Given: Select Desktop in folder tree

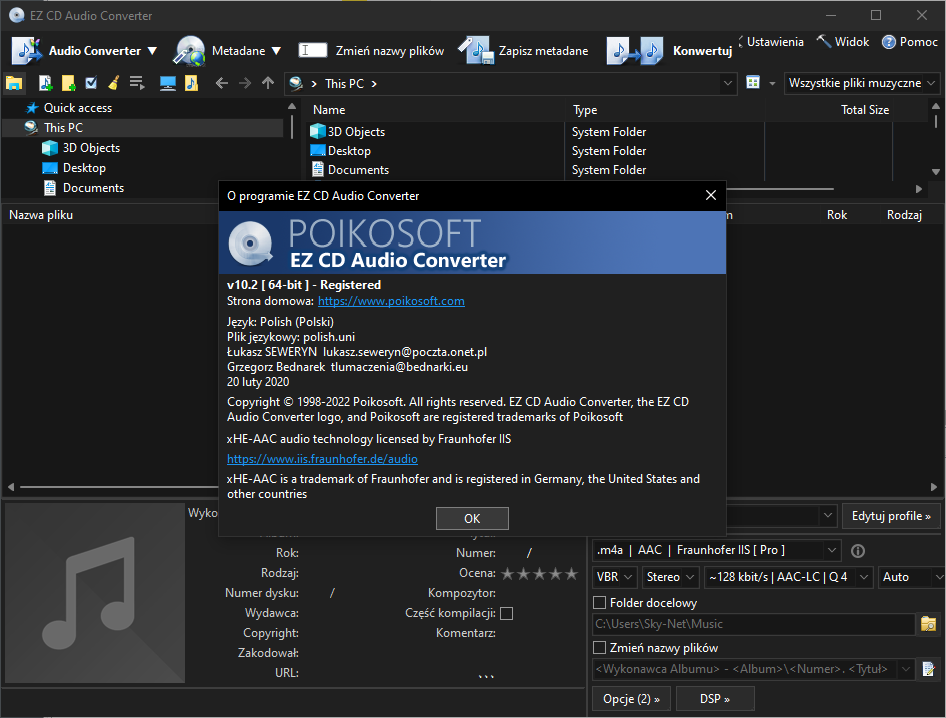Looking at the screenshot, I should pyautogui.click(x=84, y=168).
